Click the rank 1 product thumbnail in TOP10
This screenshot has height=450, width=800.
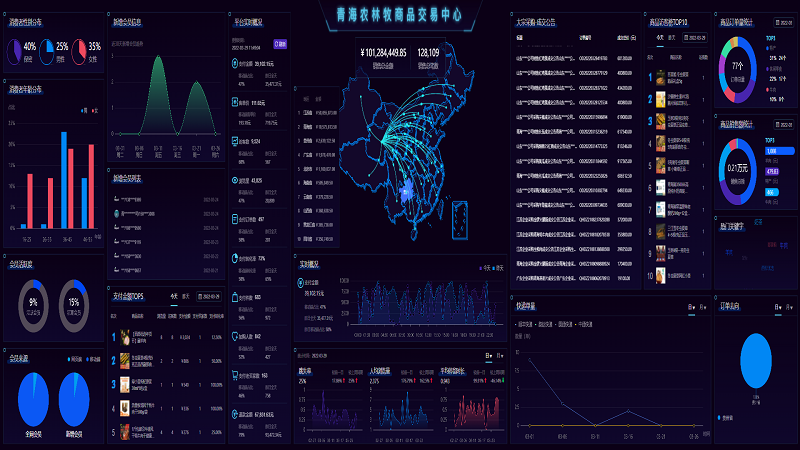[660, 75]
